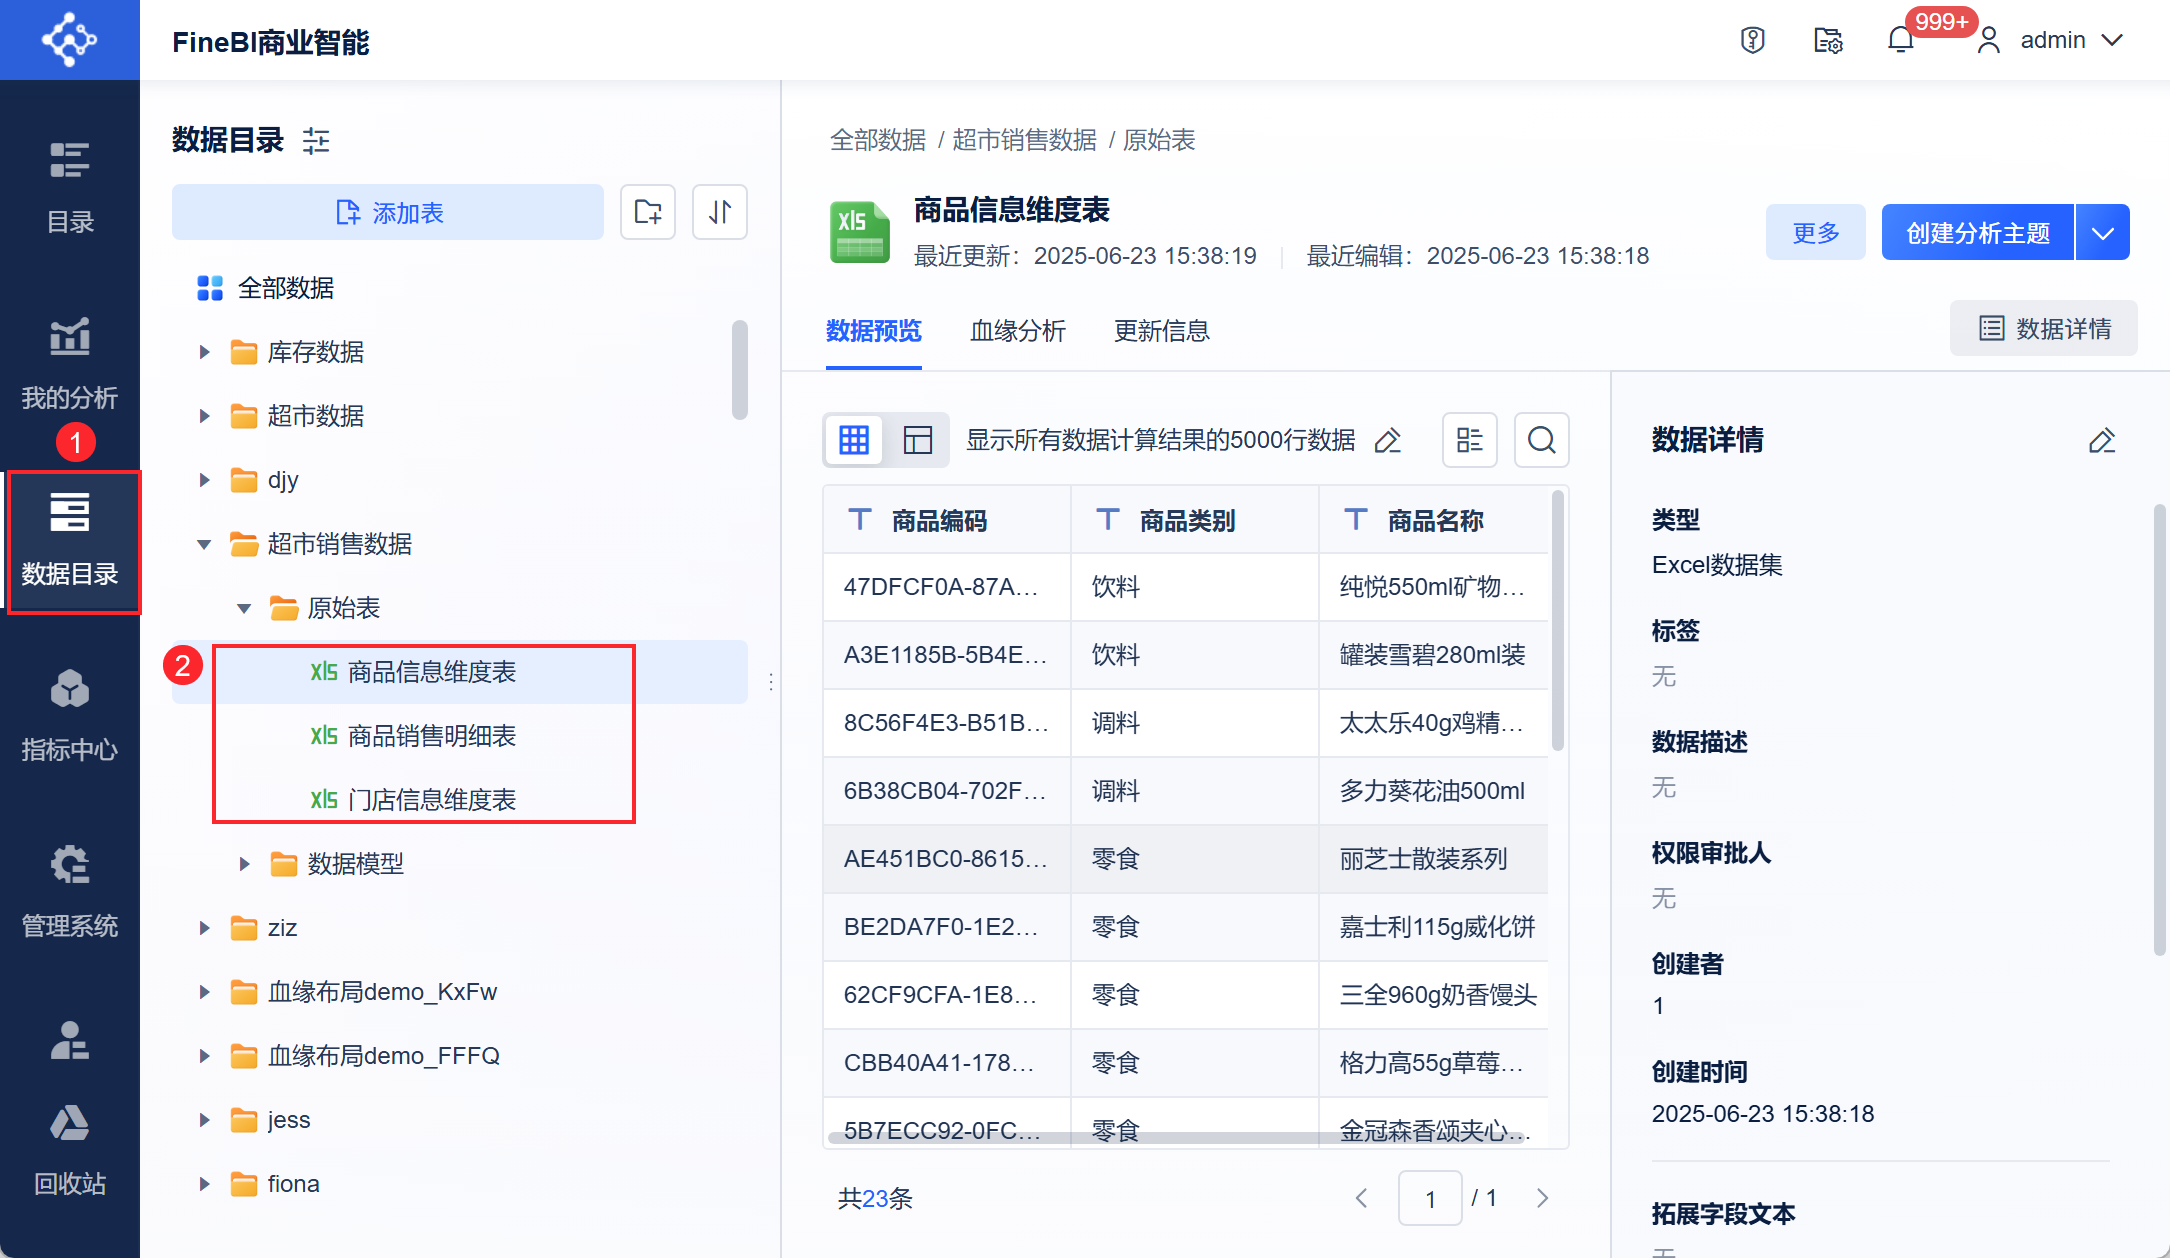Open the search icon in data preview
Screen dimensions: 2170x1258
[1541, 440]
